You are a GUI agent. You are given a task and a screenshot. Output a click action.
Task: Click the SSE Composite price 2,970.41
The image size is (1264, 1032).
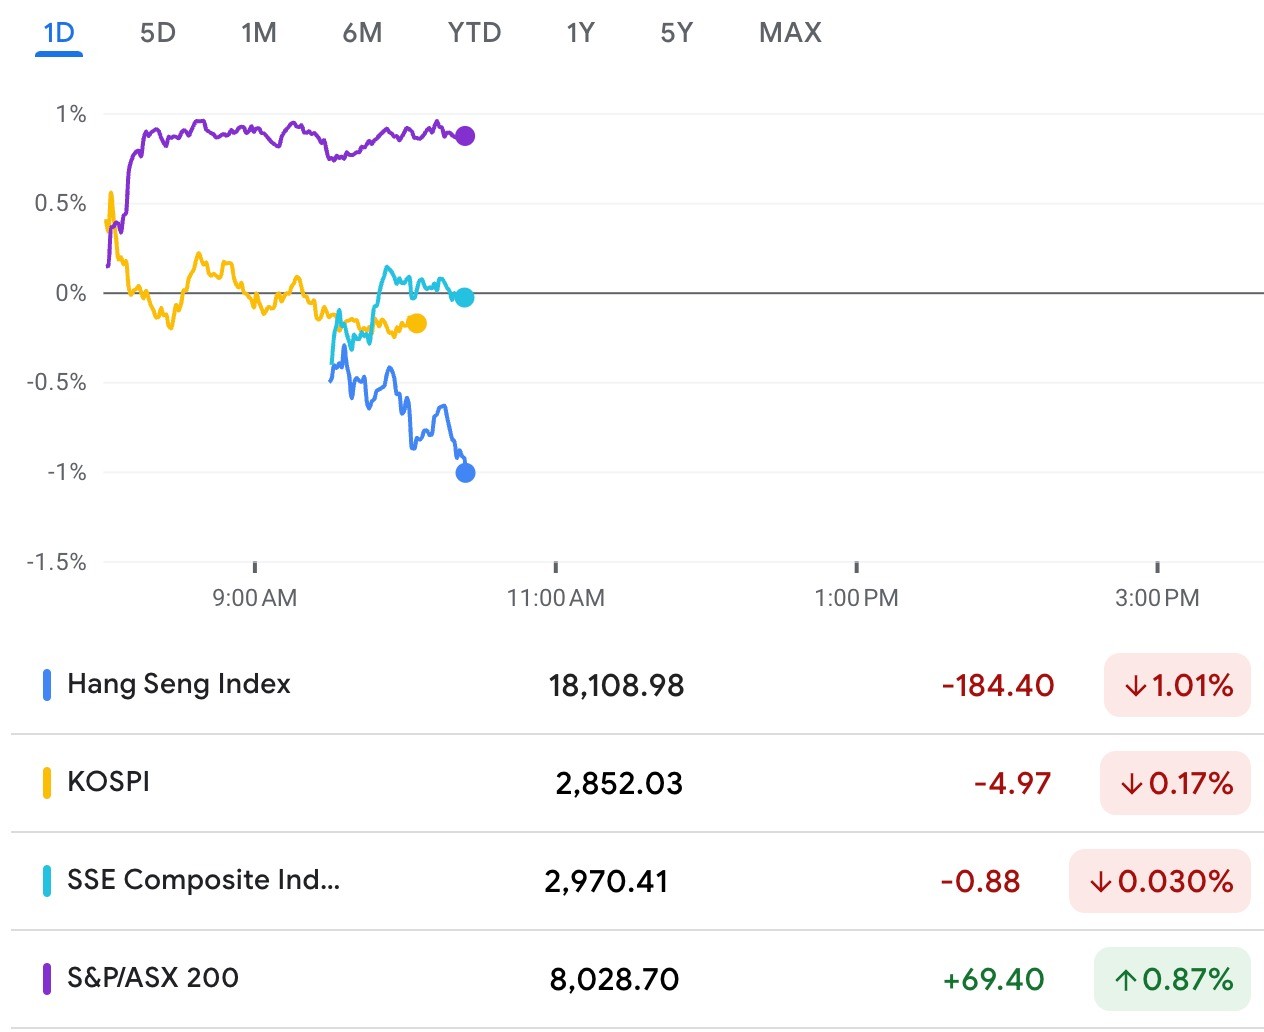pyautogui.click(x=606, y=881)
